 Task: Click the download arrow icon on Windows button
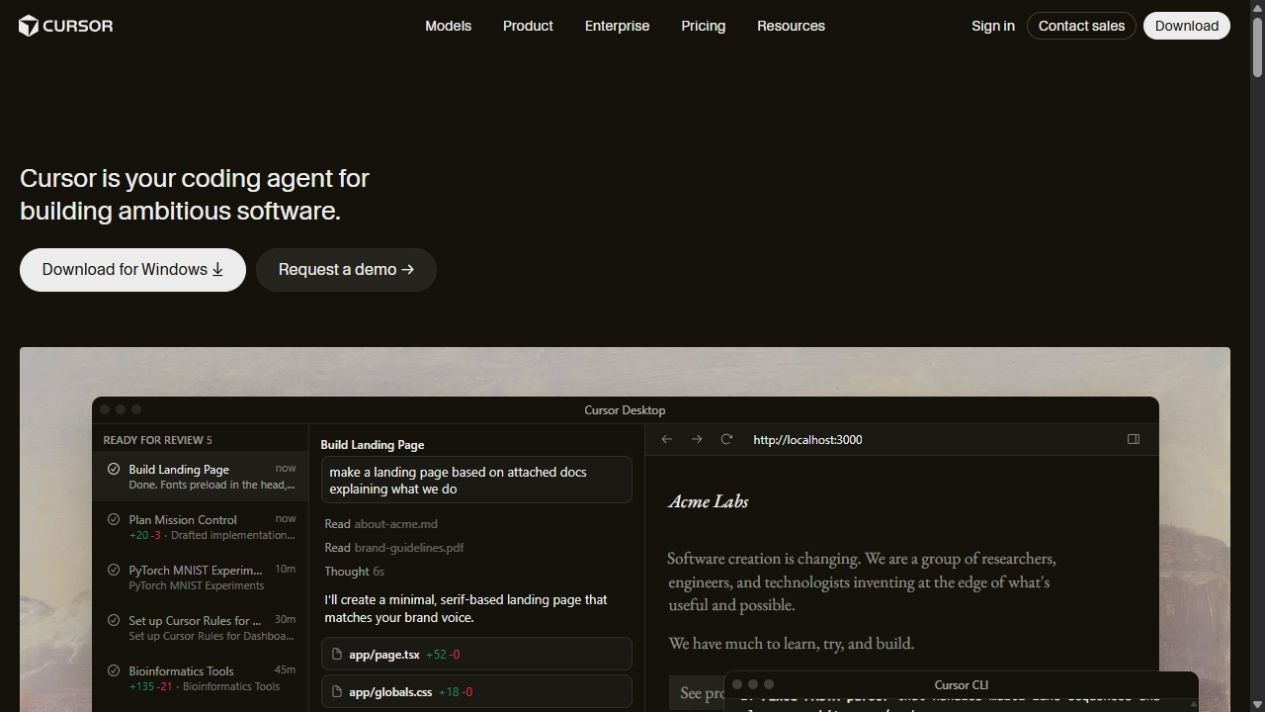pyautogui.click(x=217, y=270)
